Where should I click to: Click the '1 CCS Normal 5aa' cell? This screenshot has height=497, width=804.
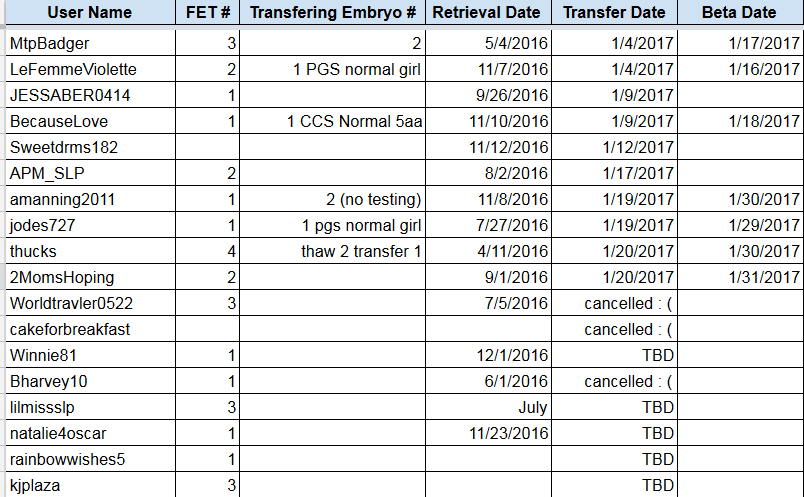click(x=332, y=121)
